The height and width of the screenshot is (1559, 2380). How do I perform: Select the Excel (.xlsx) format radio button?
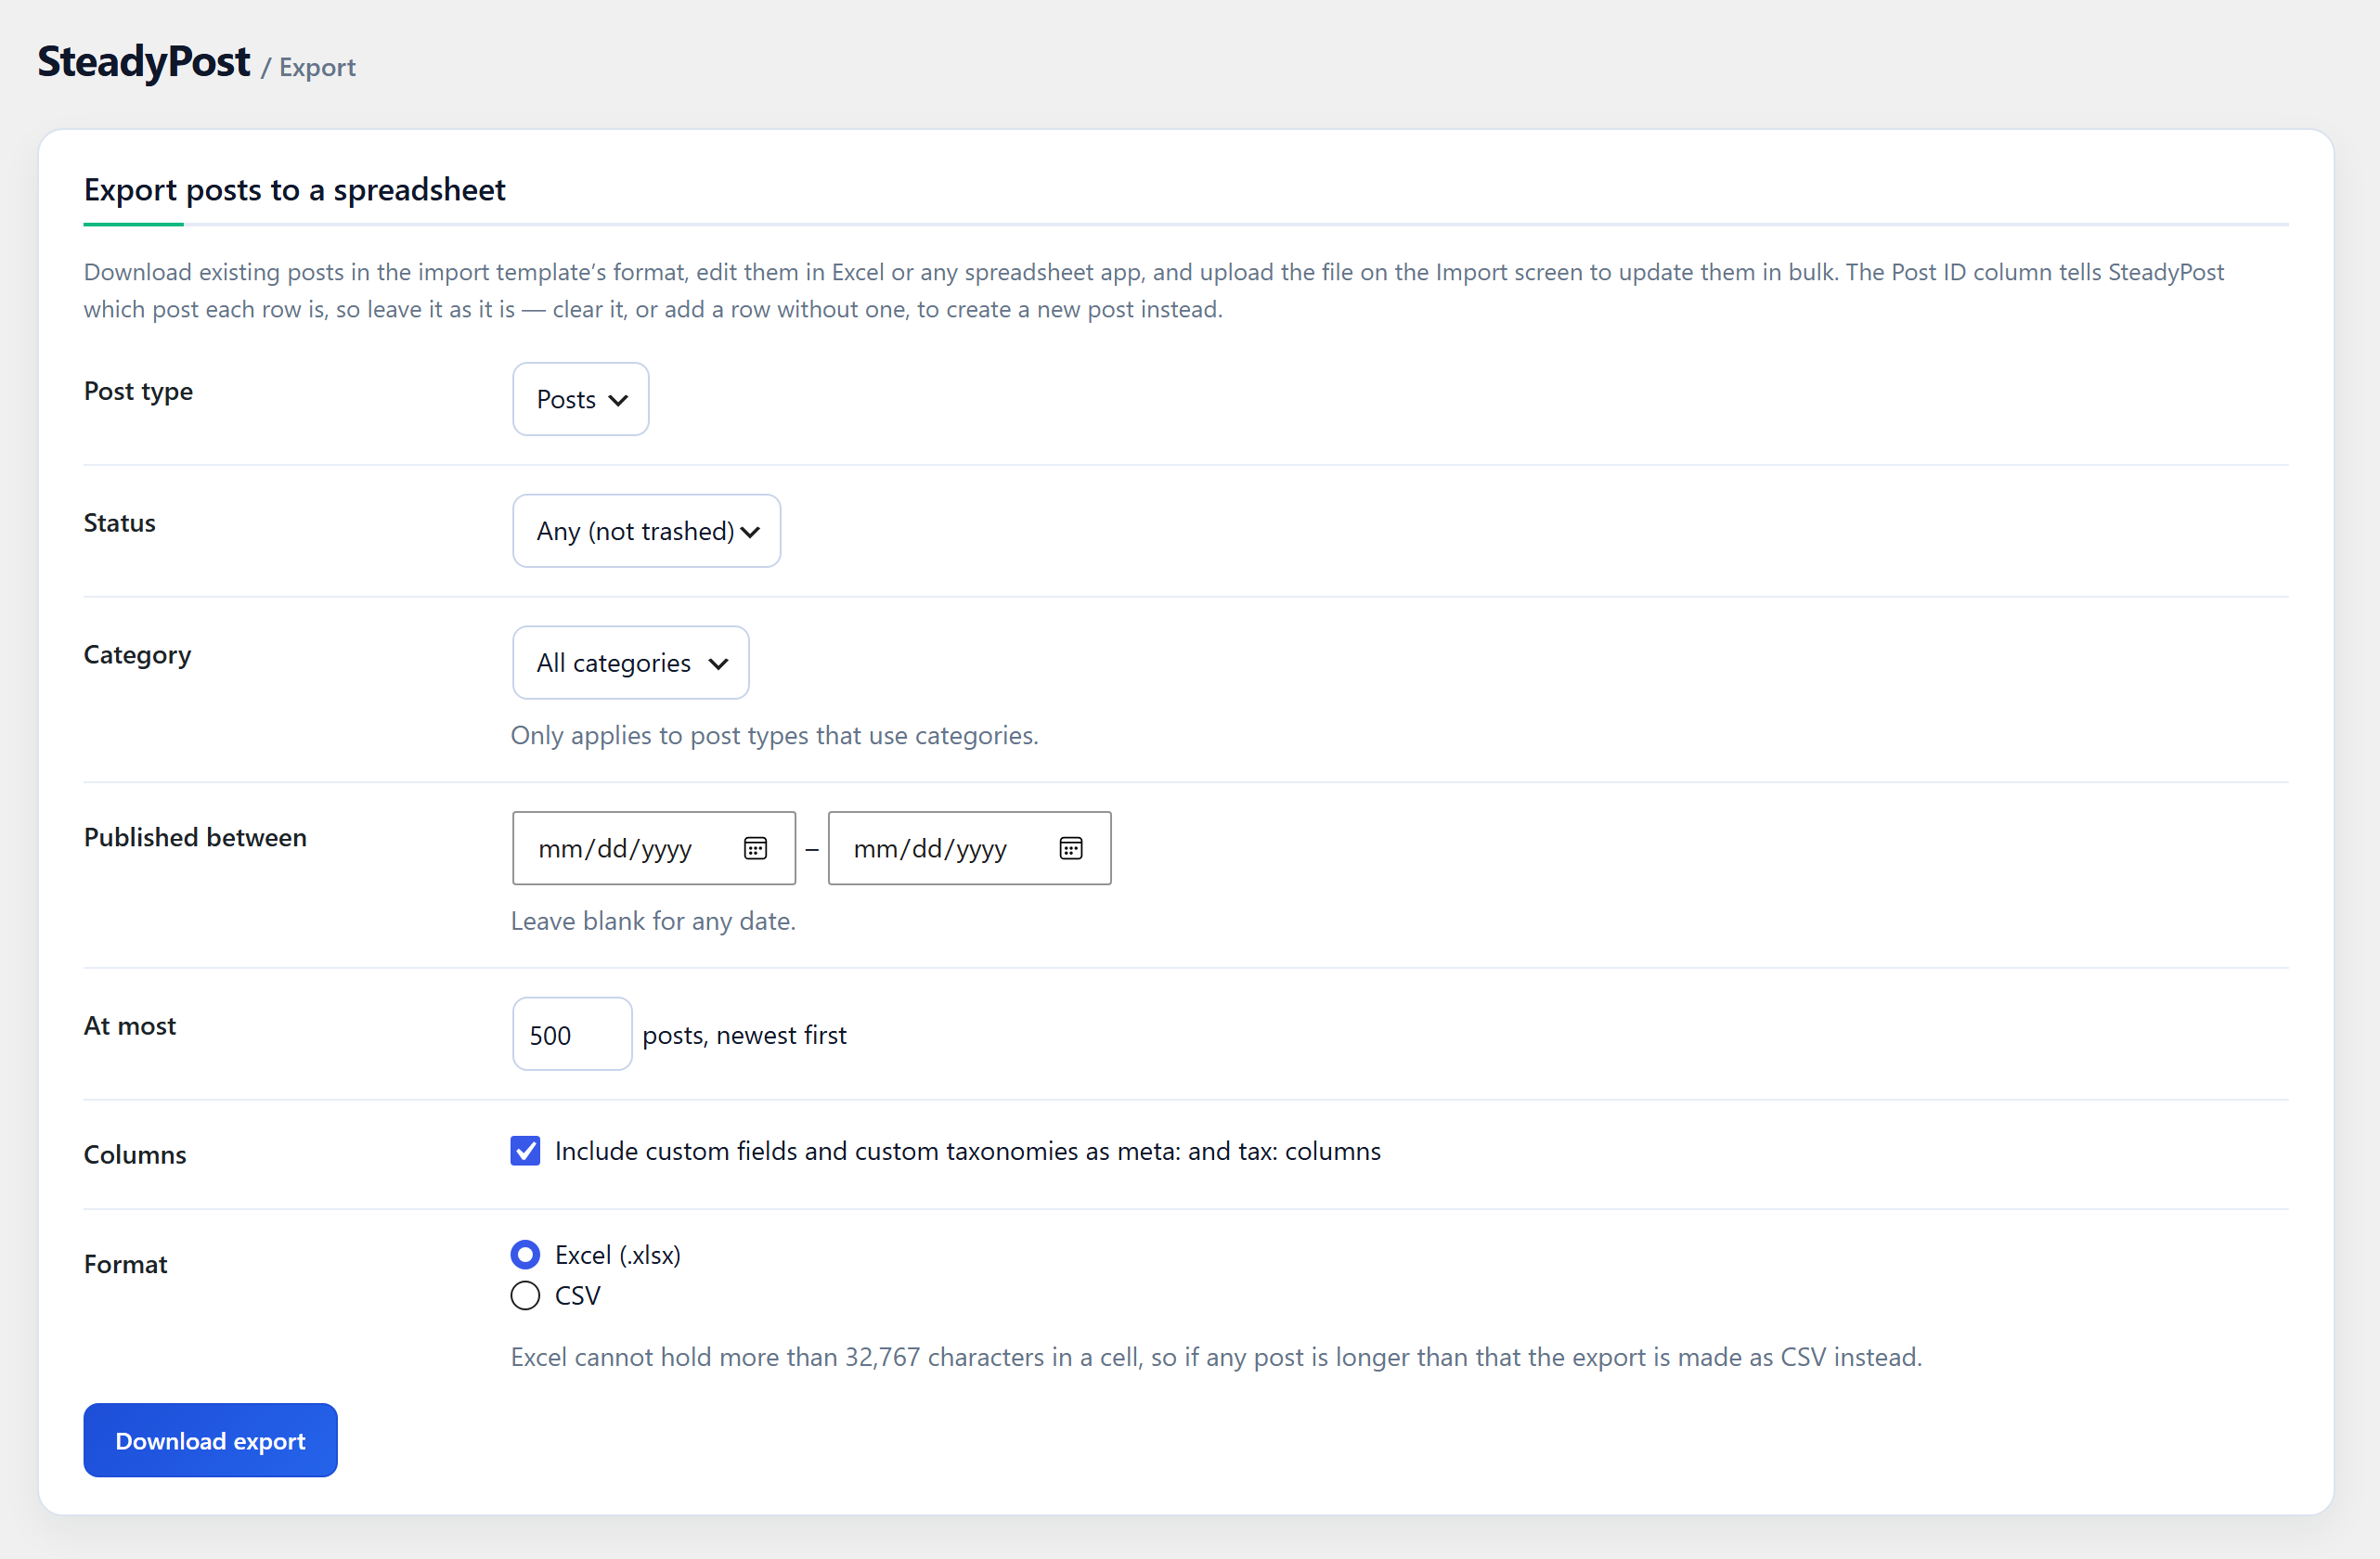[525, 1254]
